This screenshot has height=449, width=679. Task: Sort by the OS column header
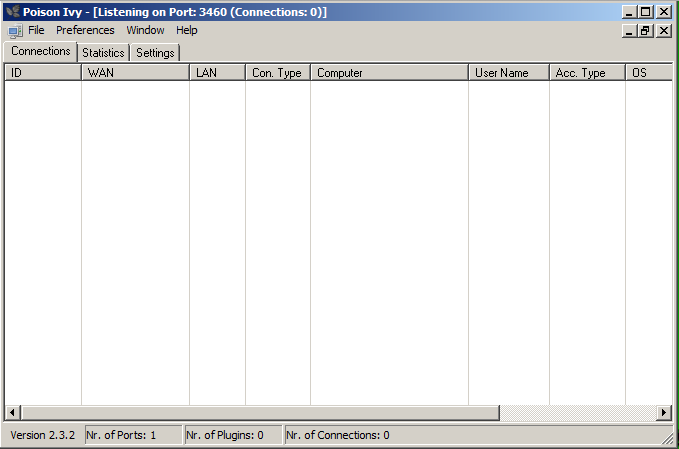[649, 73]
